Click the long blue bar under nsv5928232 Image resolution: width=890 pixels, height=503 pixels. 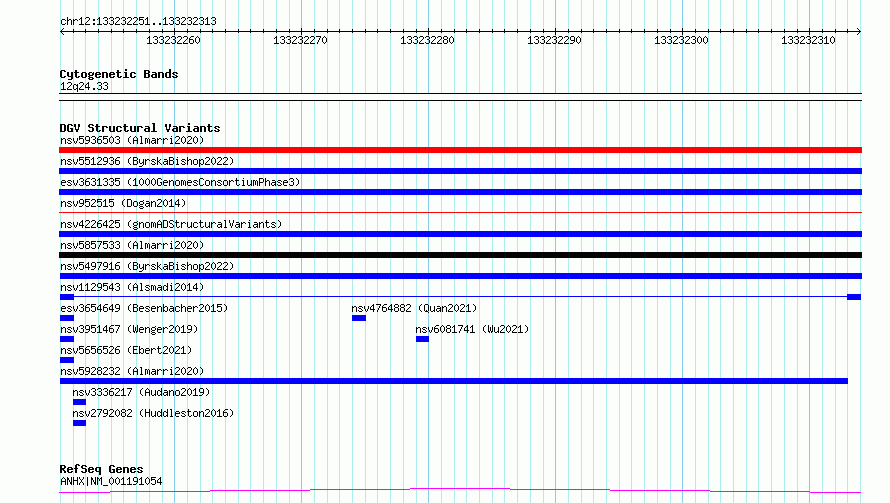pos(454,381)
